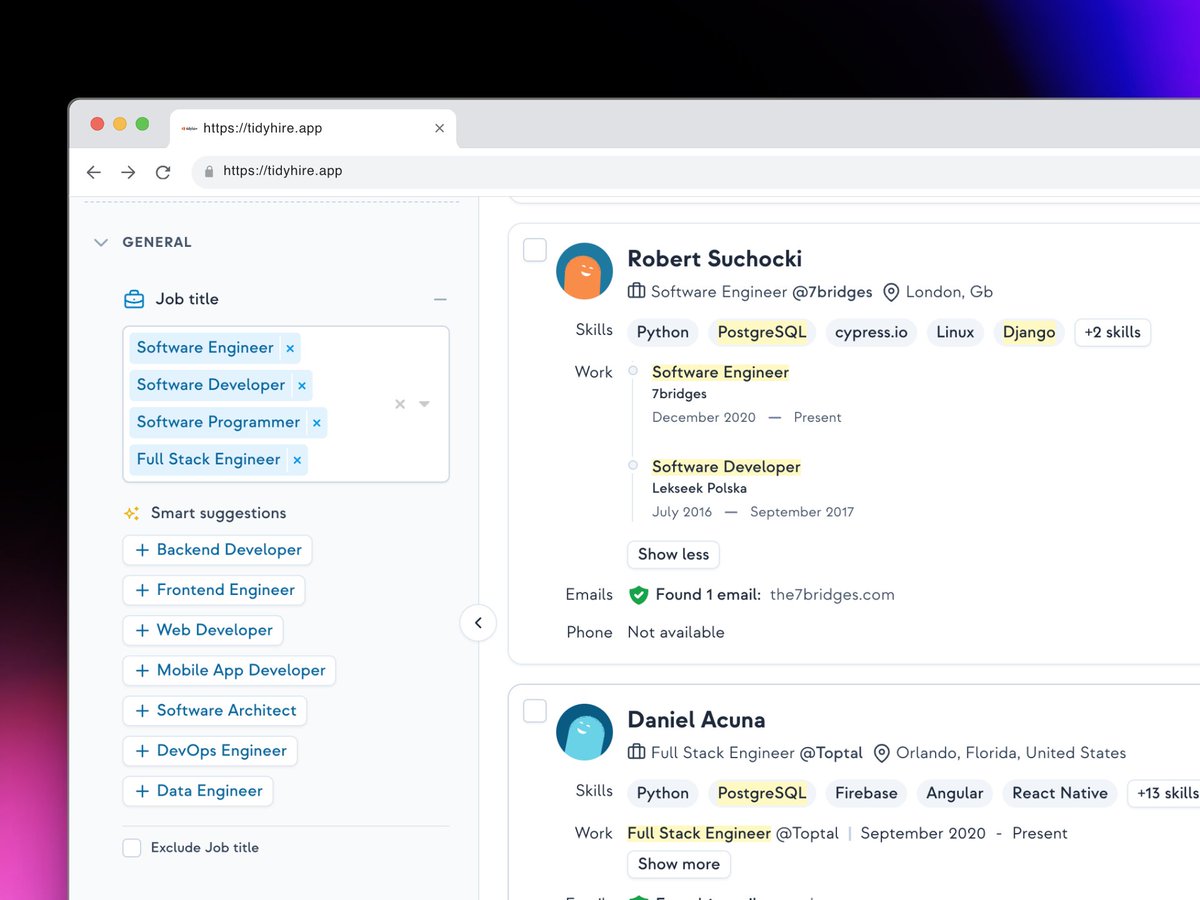Viewport: 1200px width, 900px height.
Task: Select Daniel Acuna's candidate checkbox
Action: tap(535, 710)
